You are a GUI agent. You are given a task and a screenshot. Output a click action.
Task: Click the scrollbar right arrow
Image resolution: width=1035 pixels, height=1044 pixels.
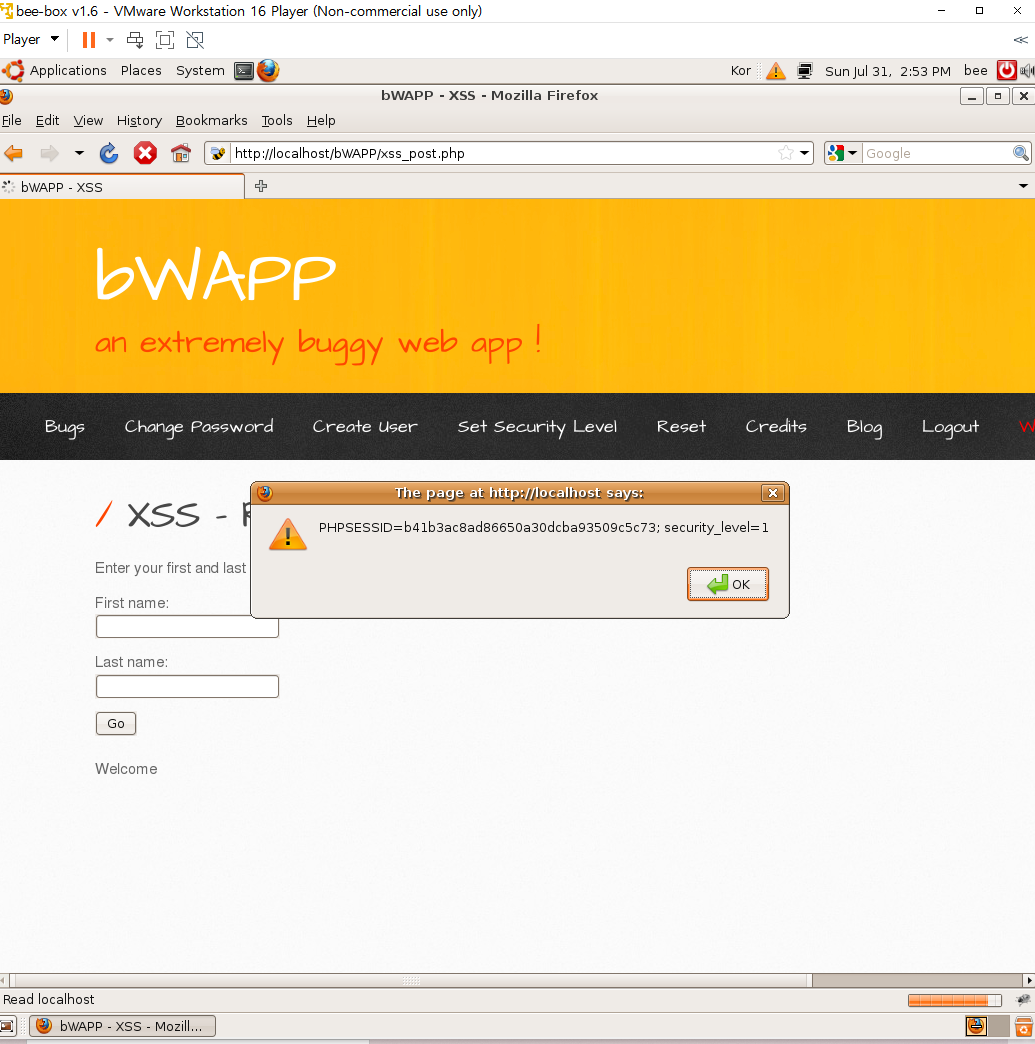pyautogui.click(x=1029, y=981)
